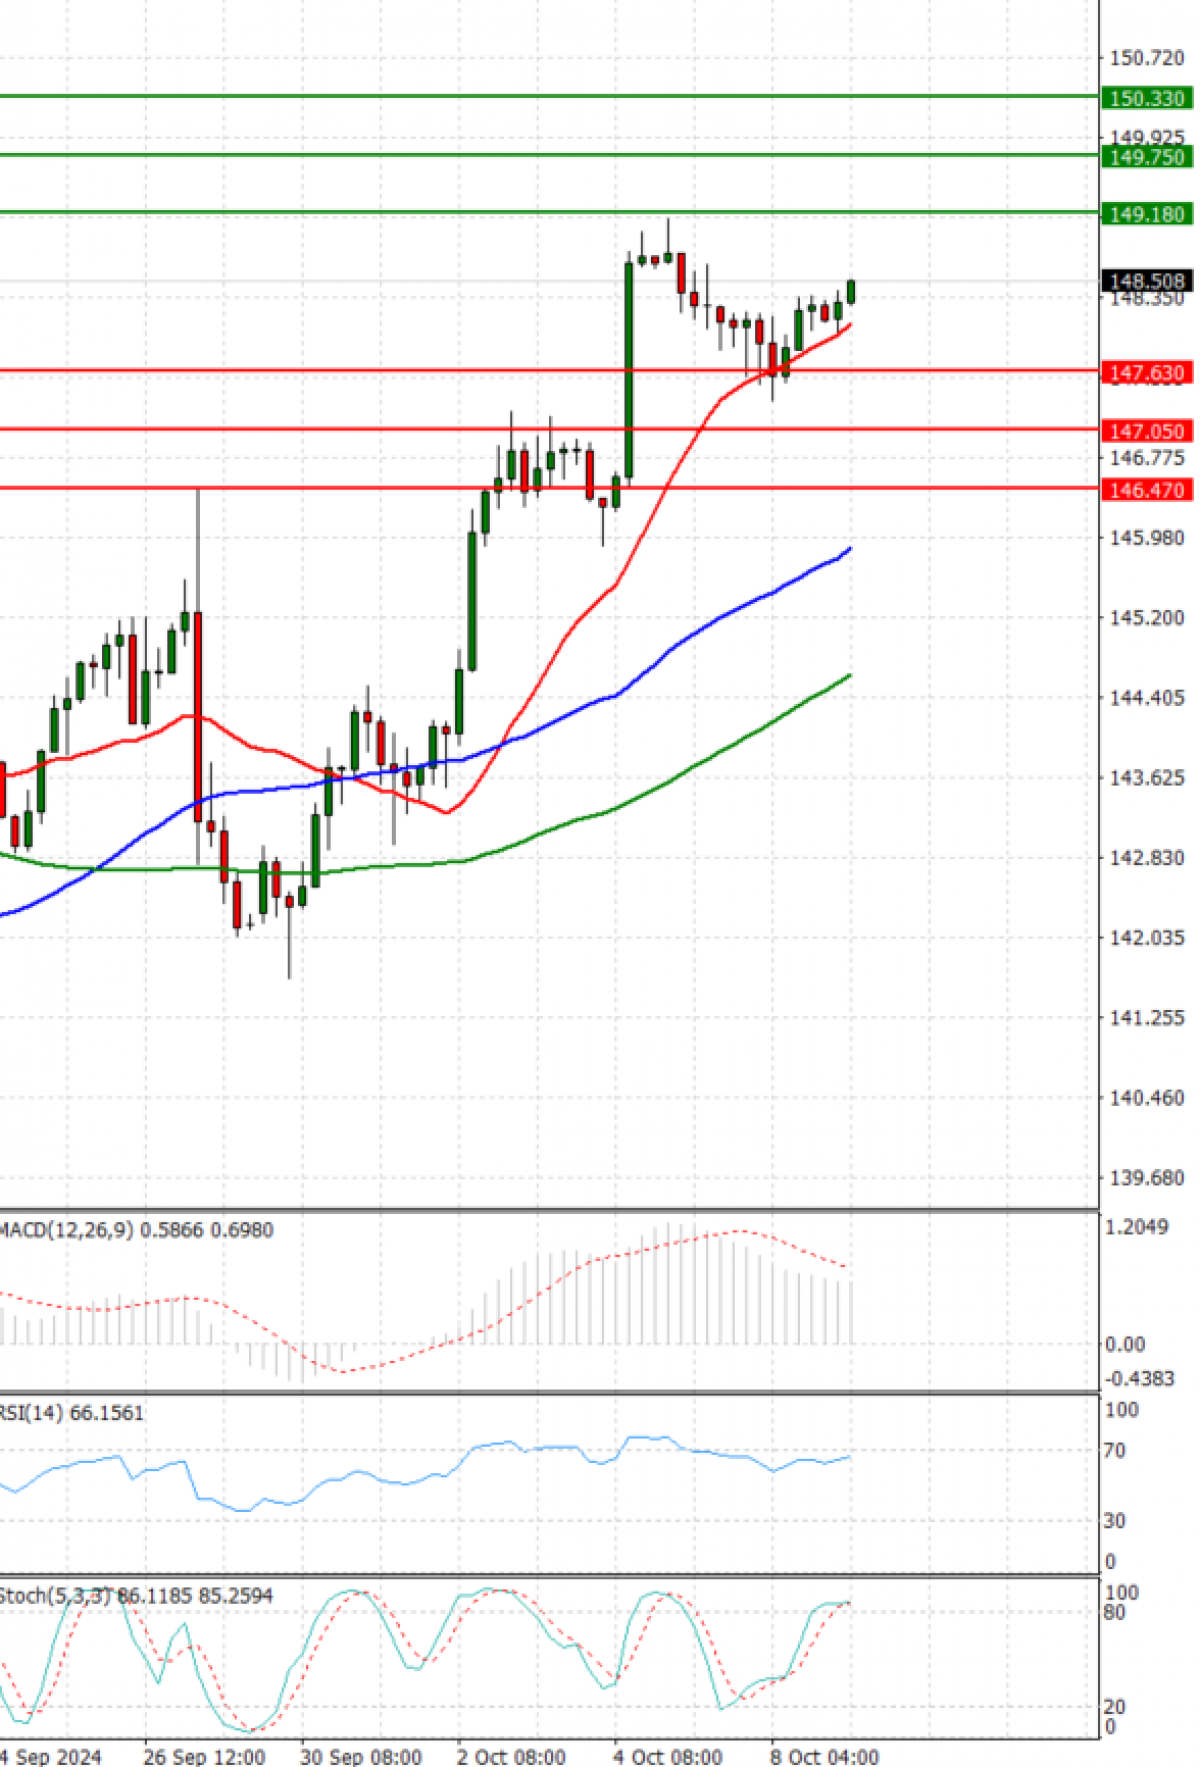The height and width of the screenshot is (1767, 1200).
Task: Click the 150.720 value on price axis
Action: tap(1146, 58)
